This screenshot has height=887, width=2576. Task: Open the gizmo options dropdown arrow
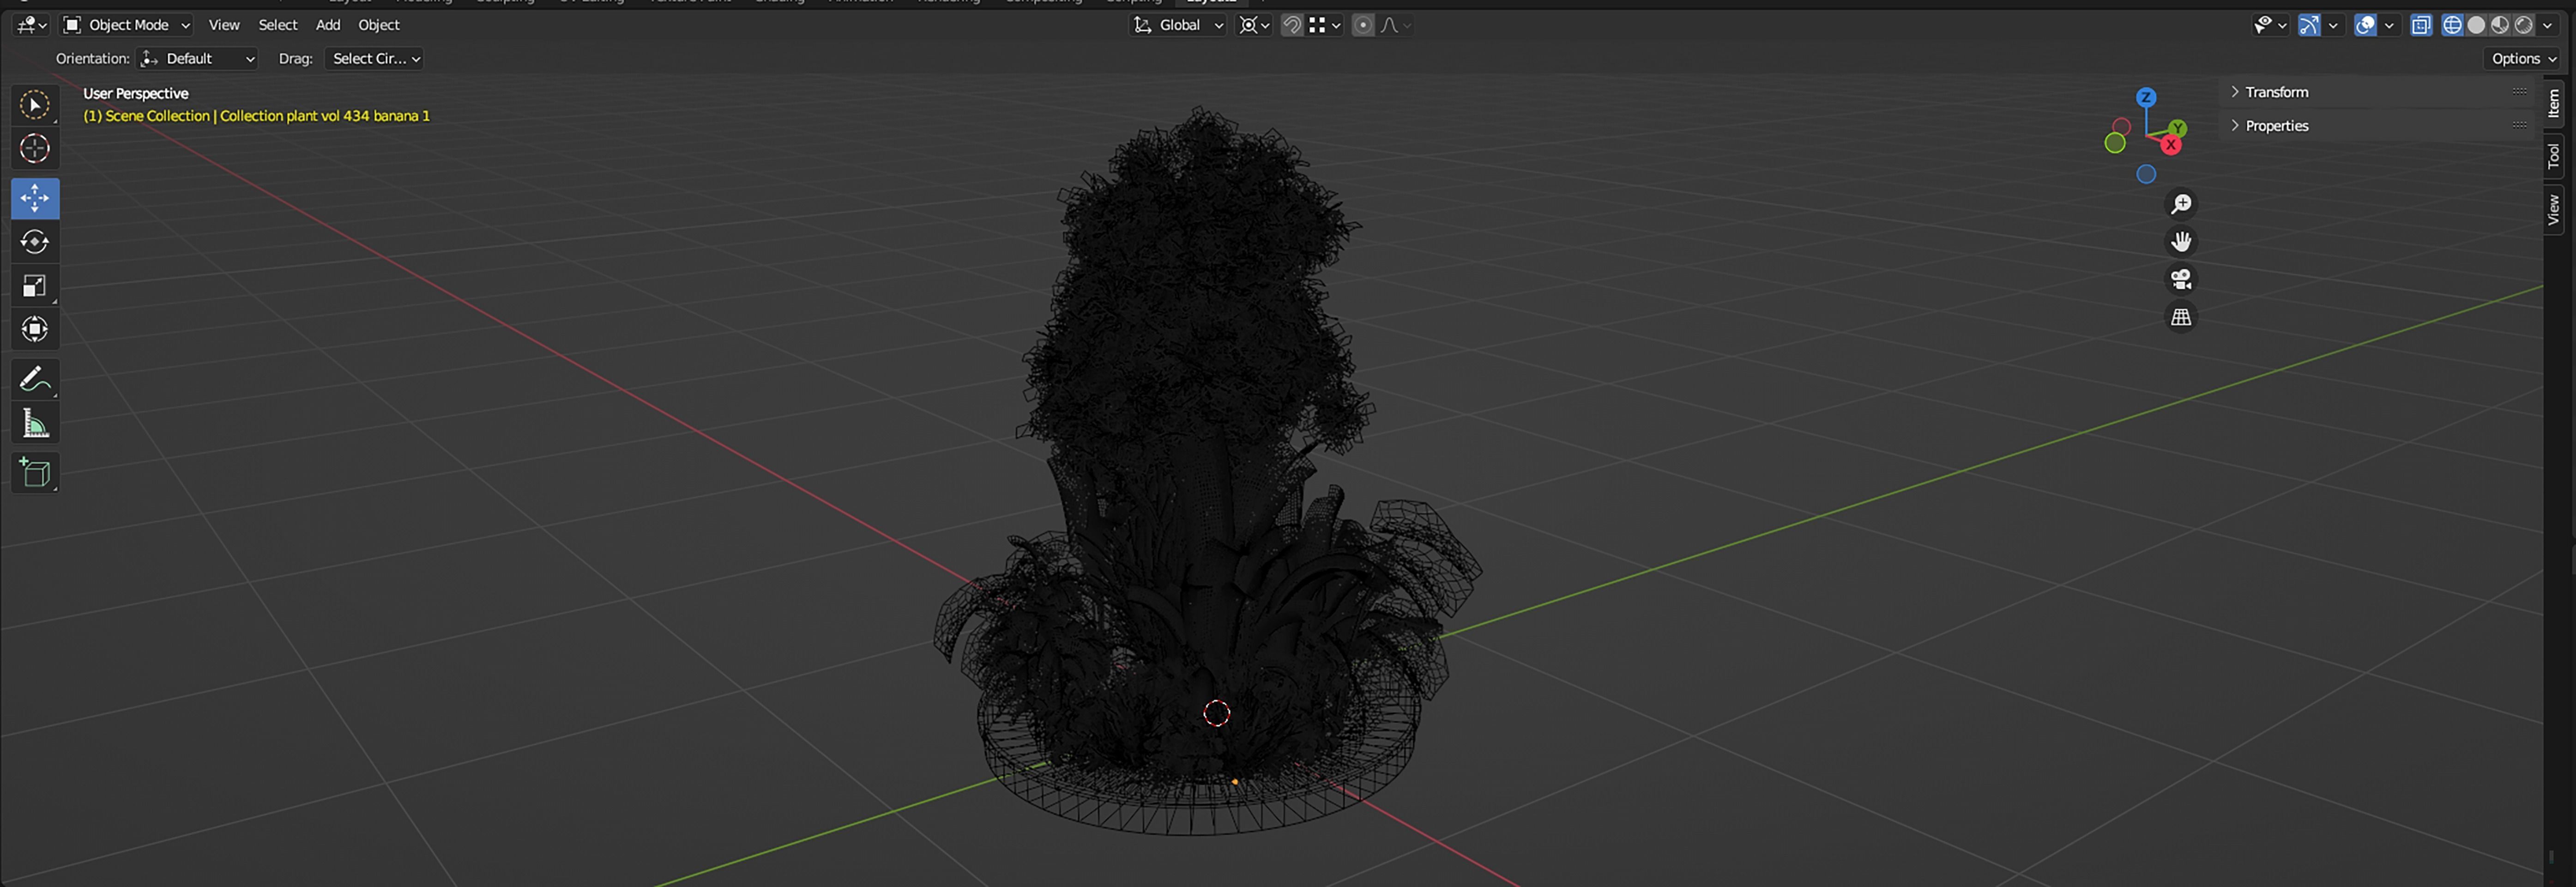tap(2333, 25)
